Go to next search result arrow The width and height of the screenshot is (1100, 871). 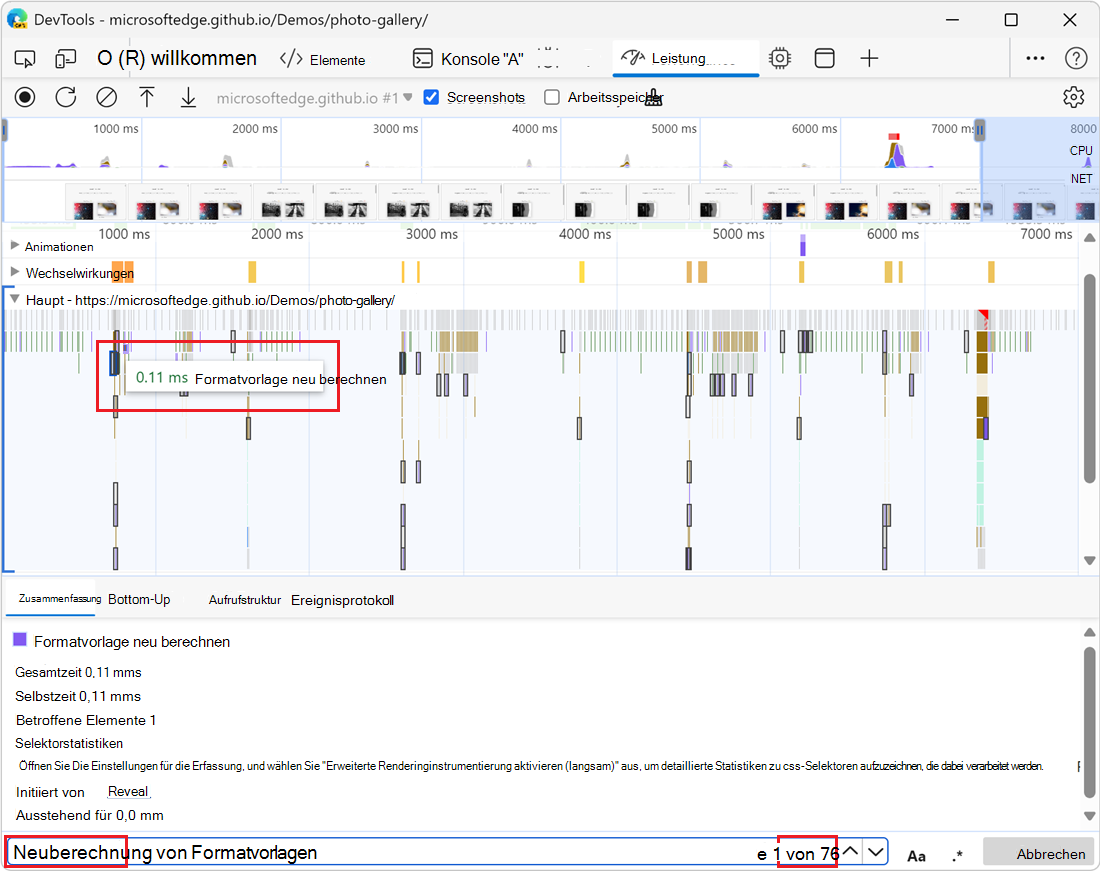pyautogui.click(x=875, y=852)
